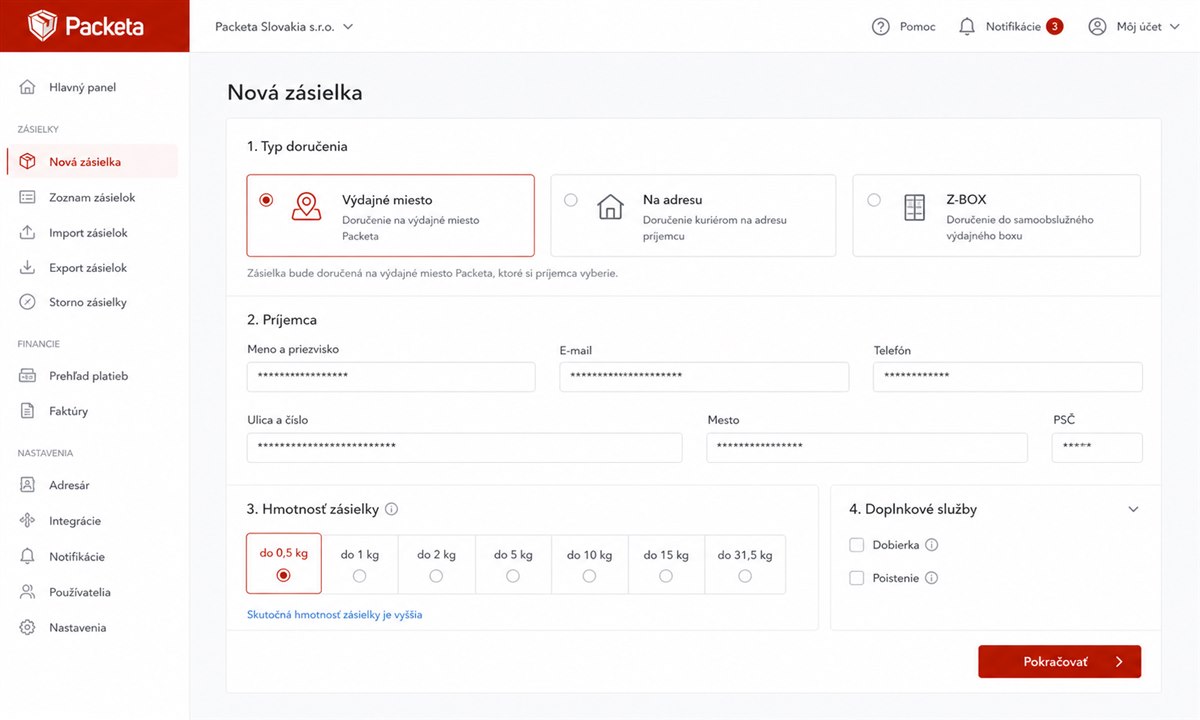The width and height of the screenshot is (1200, 720).
Task: Open Packeta Slovakia s.r.o. company dropdown
Action: coord(285,27)
